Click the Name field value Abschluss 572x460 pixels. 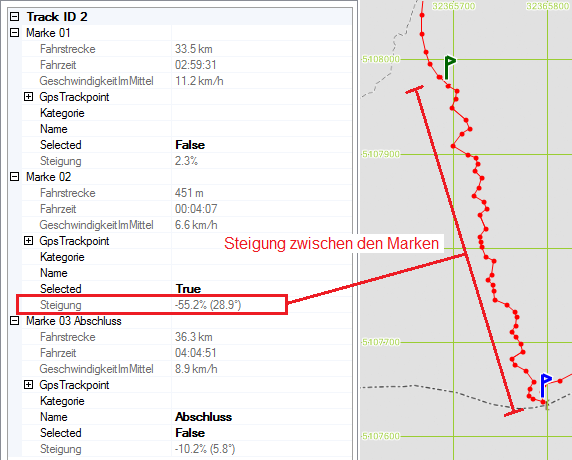203,417
